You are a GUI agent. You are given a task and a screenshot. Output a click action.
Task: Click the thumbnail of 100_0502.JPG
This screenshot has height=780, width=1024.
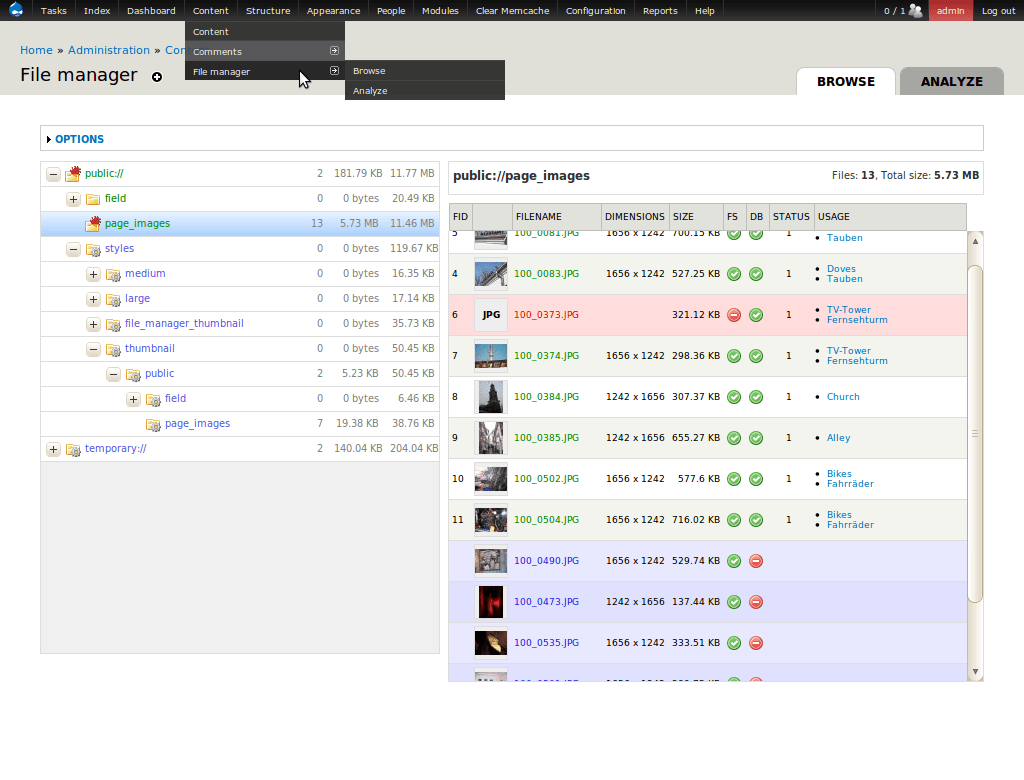tap(490, 479)
